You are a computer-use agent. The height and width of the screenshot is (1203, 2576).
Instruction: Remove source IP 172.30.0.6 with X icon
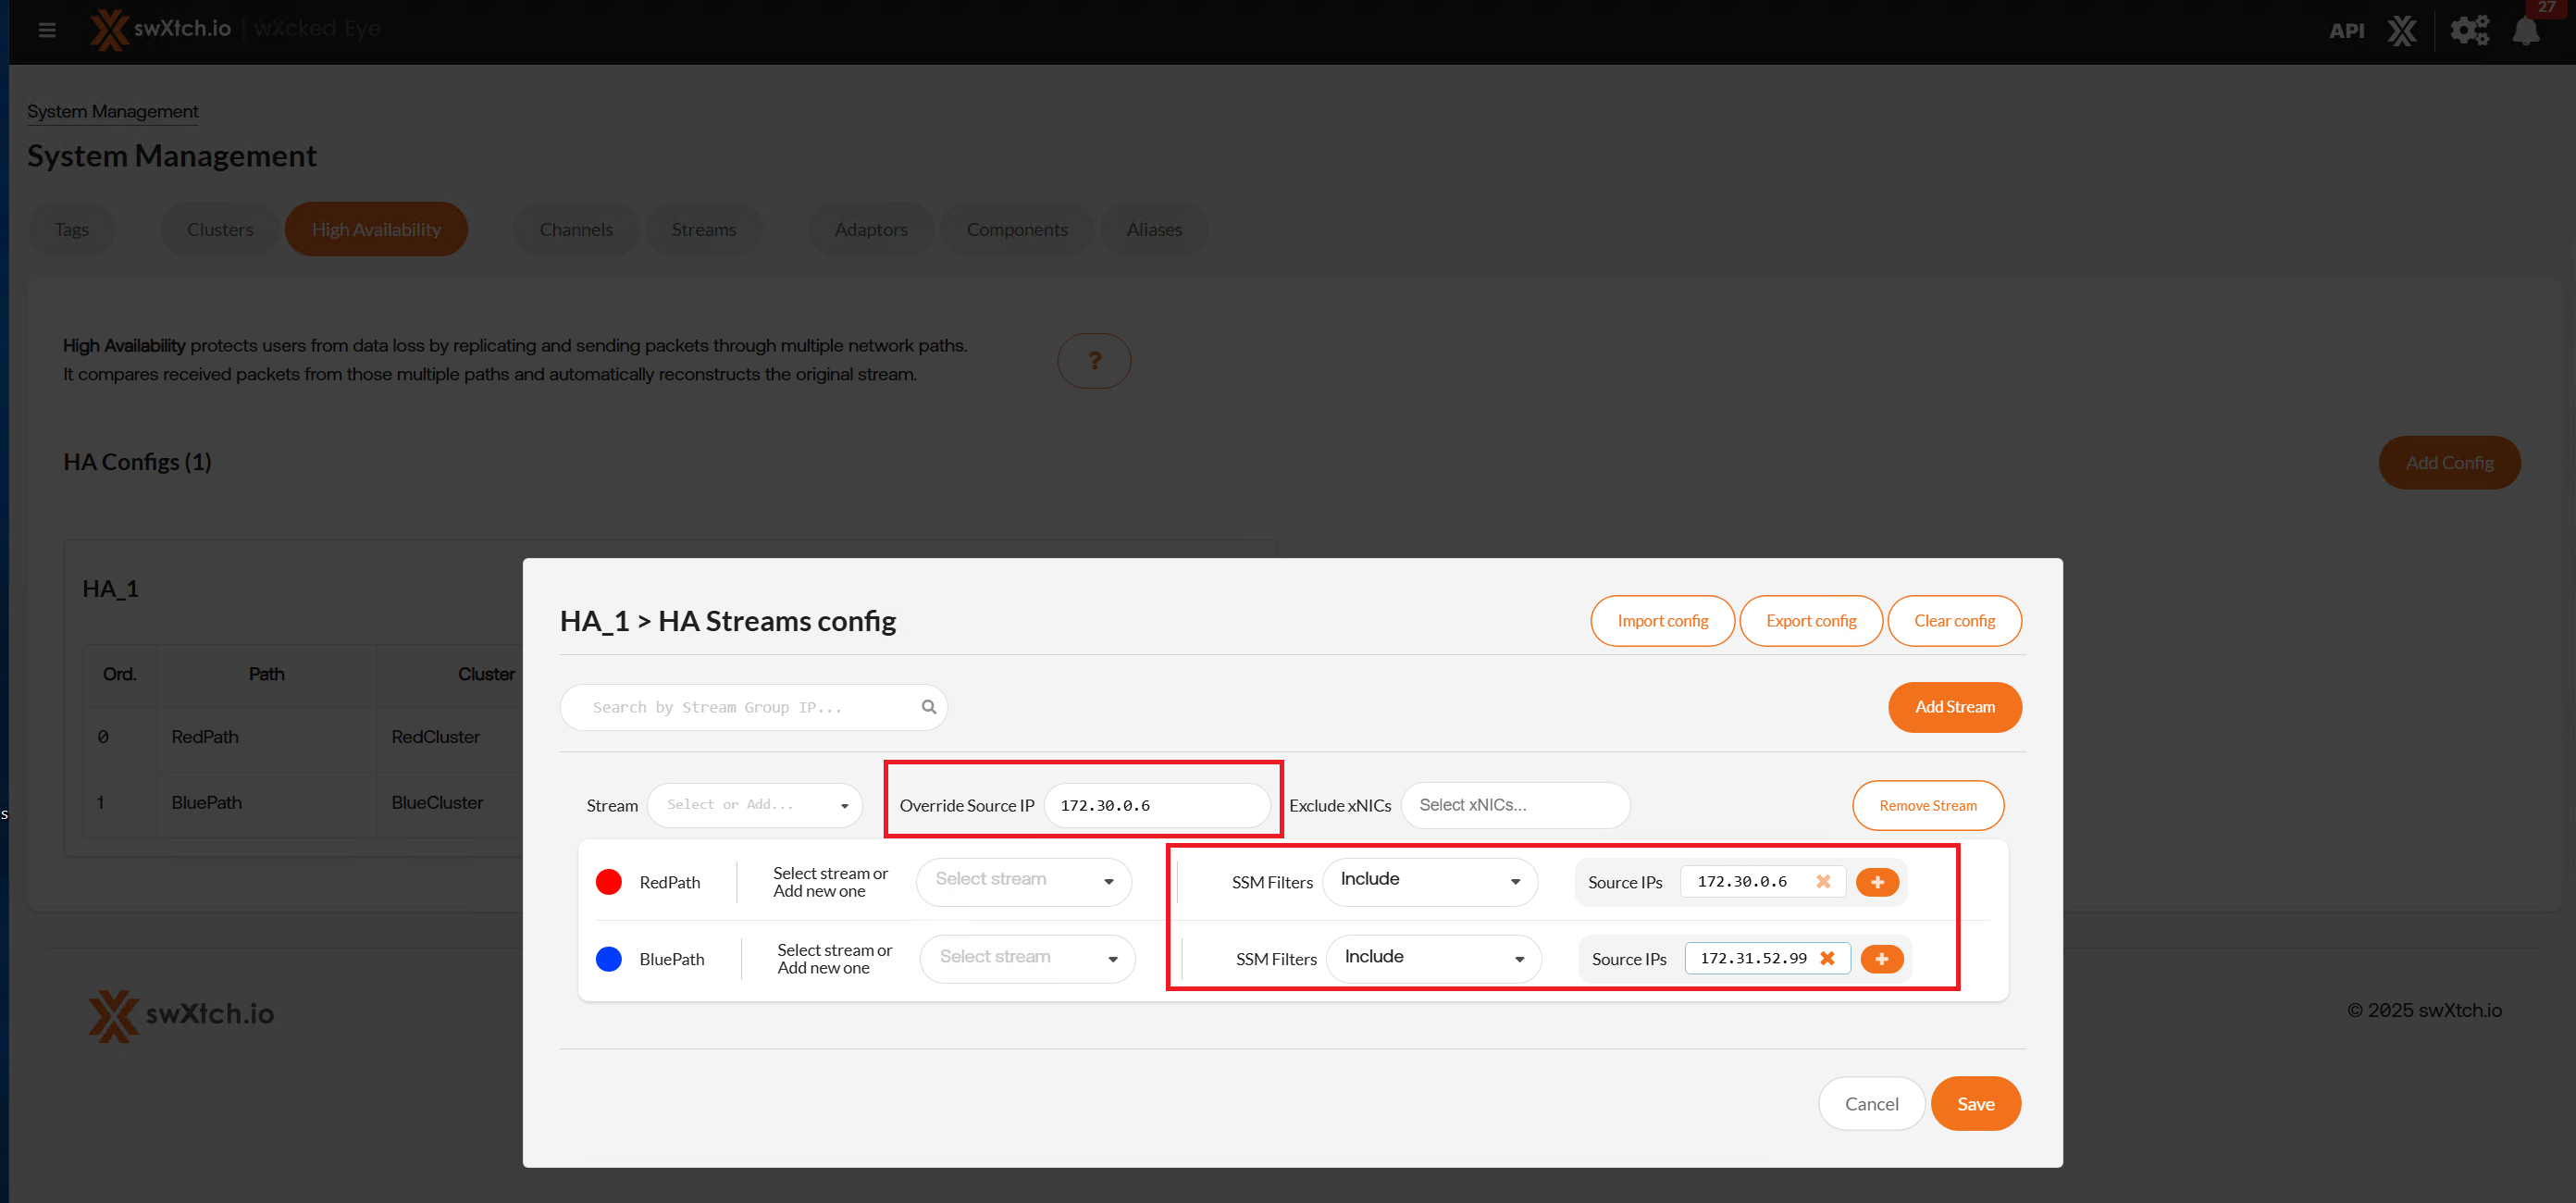(1822, 881)
